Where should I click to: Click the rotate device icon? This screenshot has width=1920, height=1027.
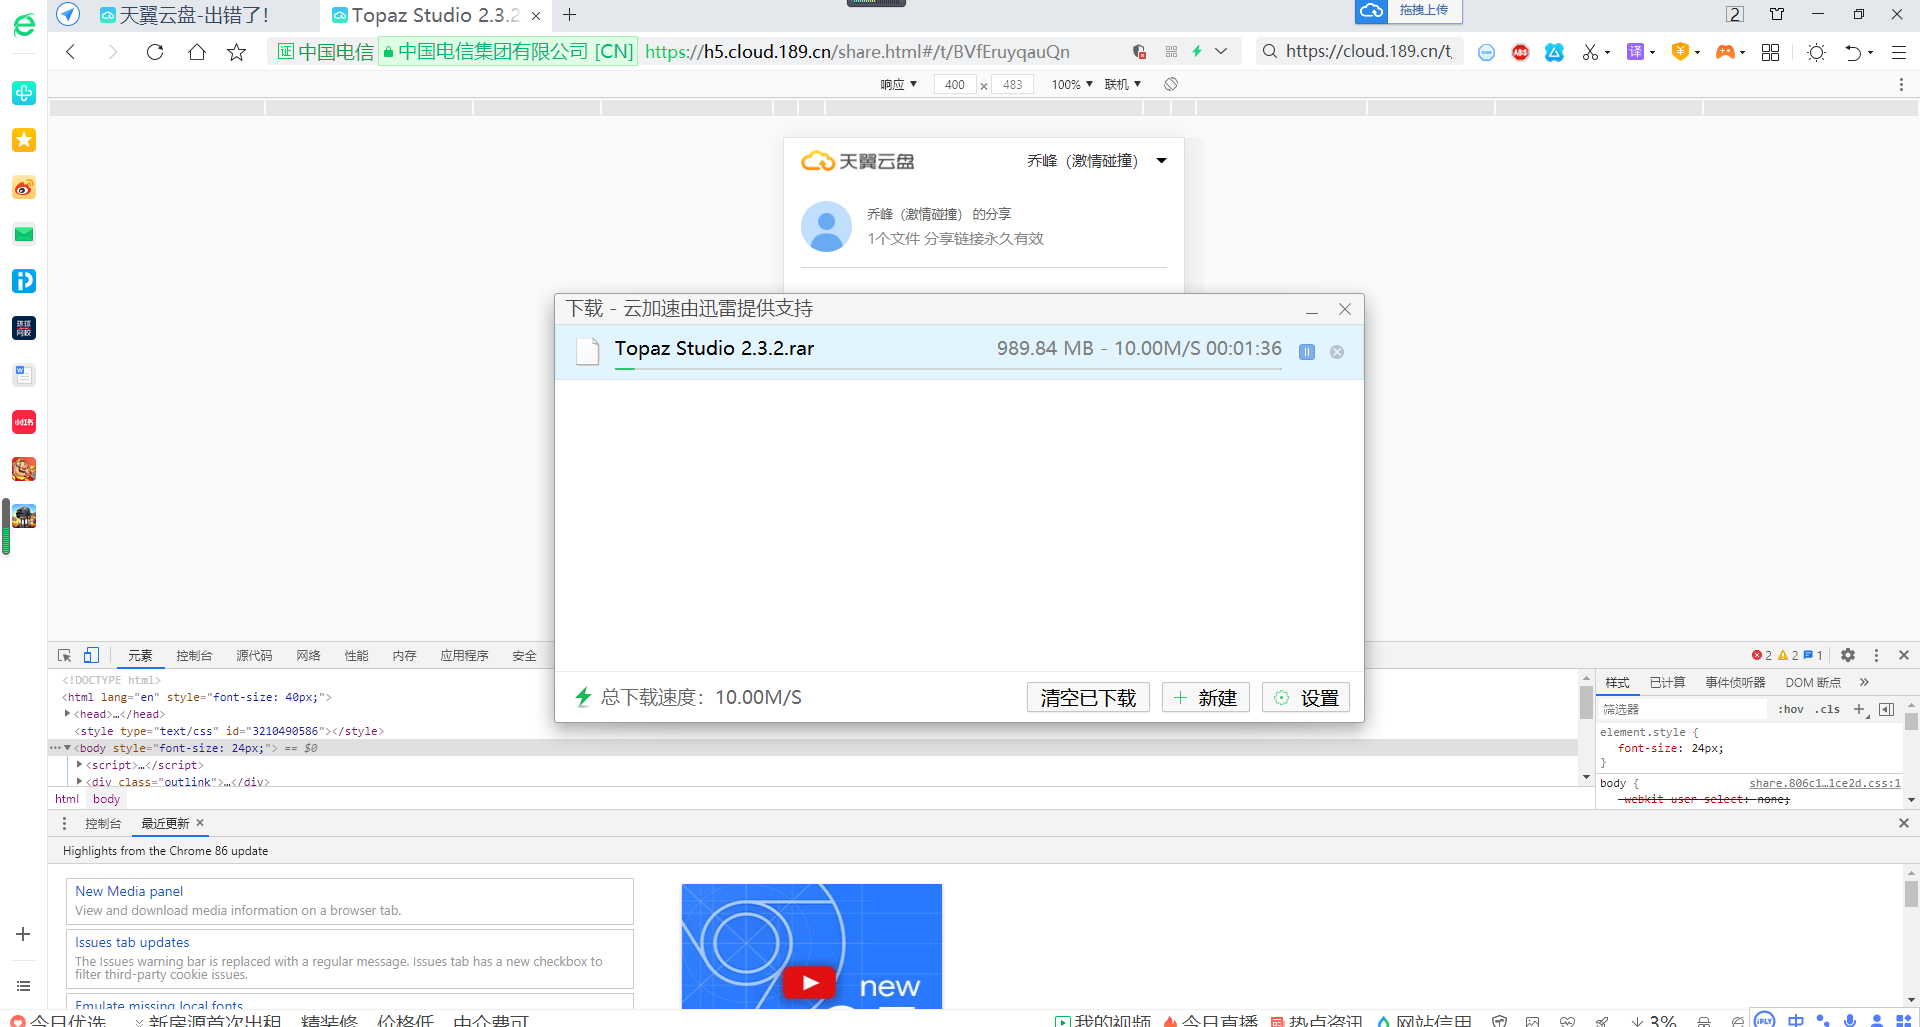point(1171,84)
